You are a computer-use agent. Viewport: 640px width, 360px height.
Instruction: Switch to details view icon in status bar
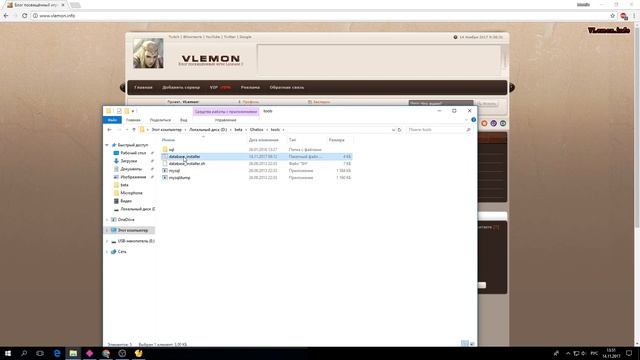pyautogui.click(x=464, y=344)
